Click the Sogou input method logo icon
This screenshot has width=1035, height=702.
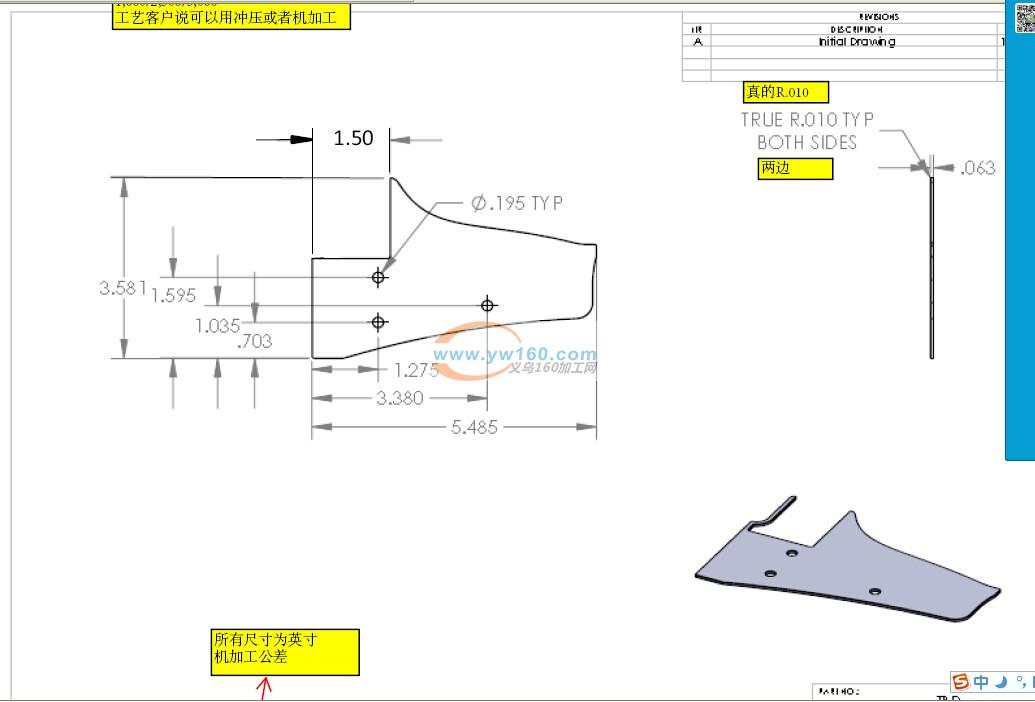[960, 682]
